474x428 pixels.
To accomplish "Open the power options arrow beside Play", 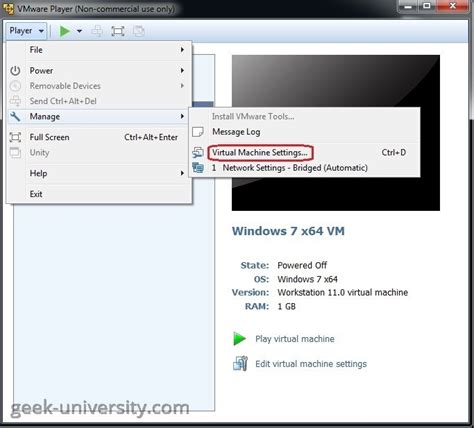I will pyautogui.click(x=79, y=31).
